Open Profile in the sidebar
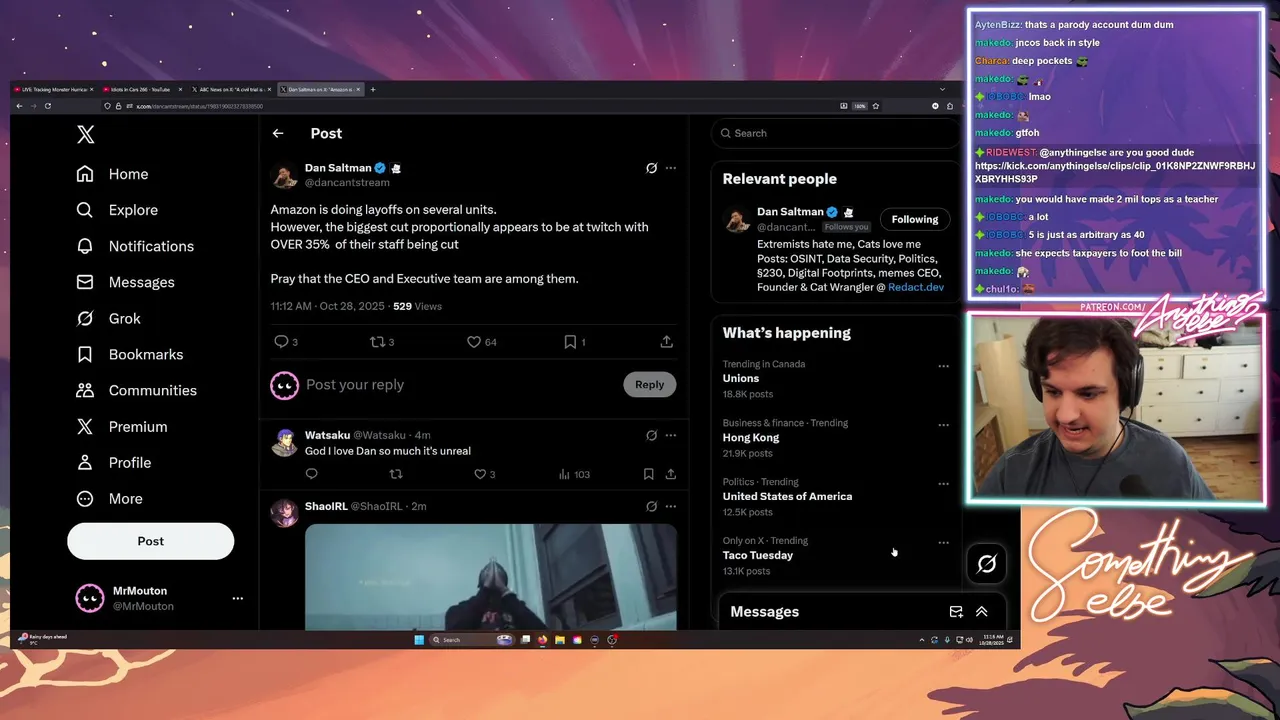This screenshot has height=720, width=1280. [114, 462]
